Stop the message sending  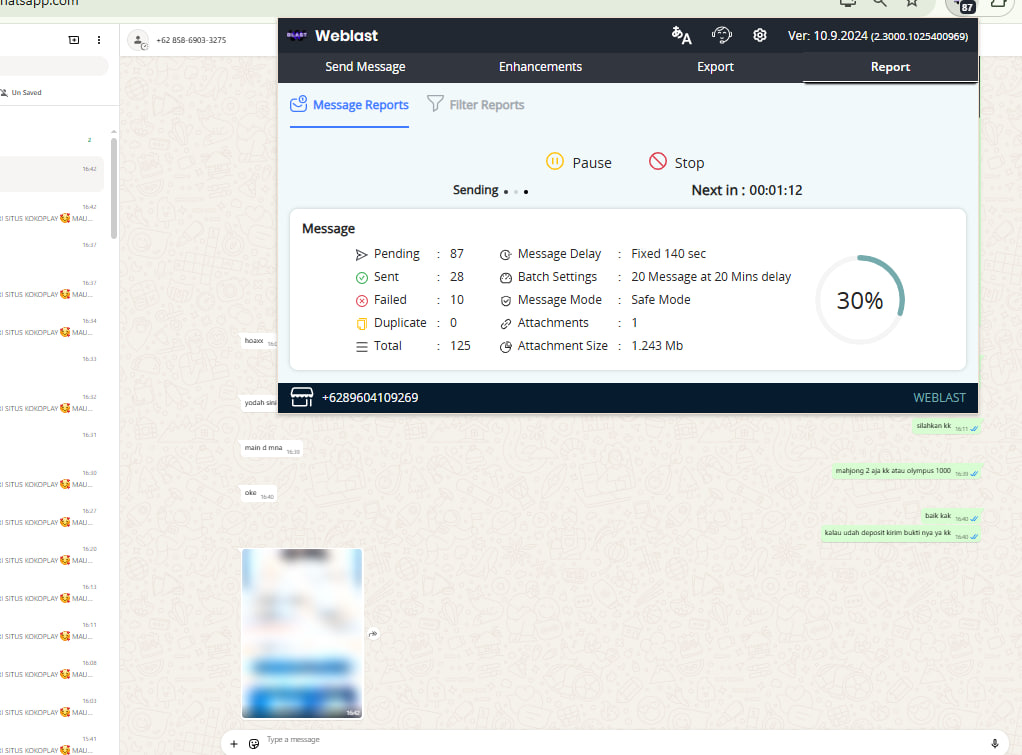click(x=677, y=162)
